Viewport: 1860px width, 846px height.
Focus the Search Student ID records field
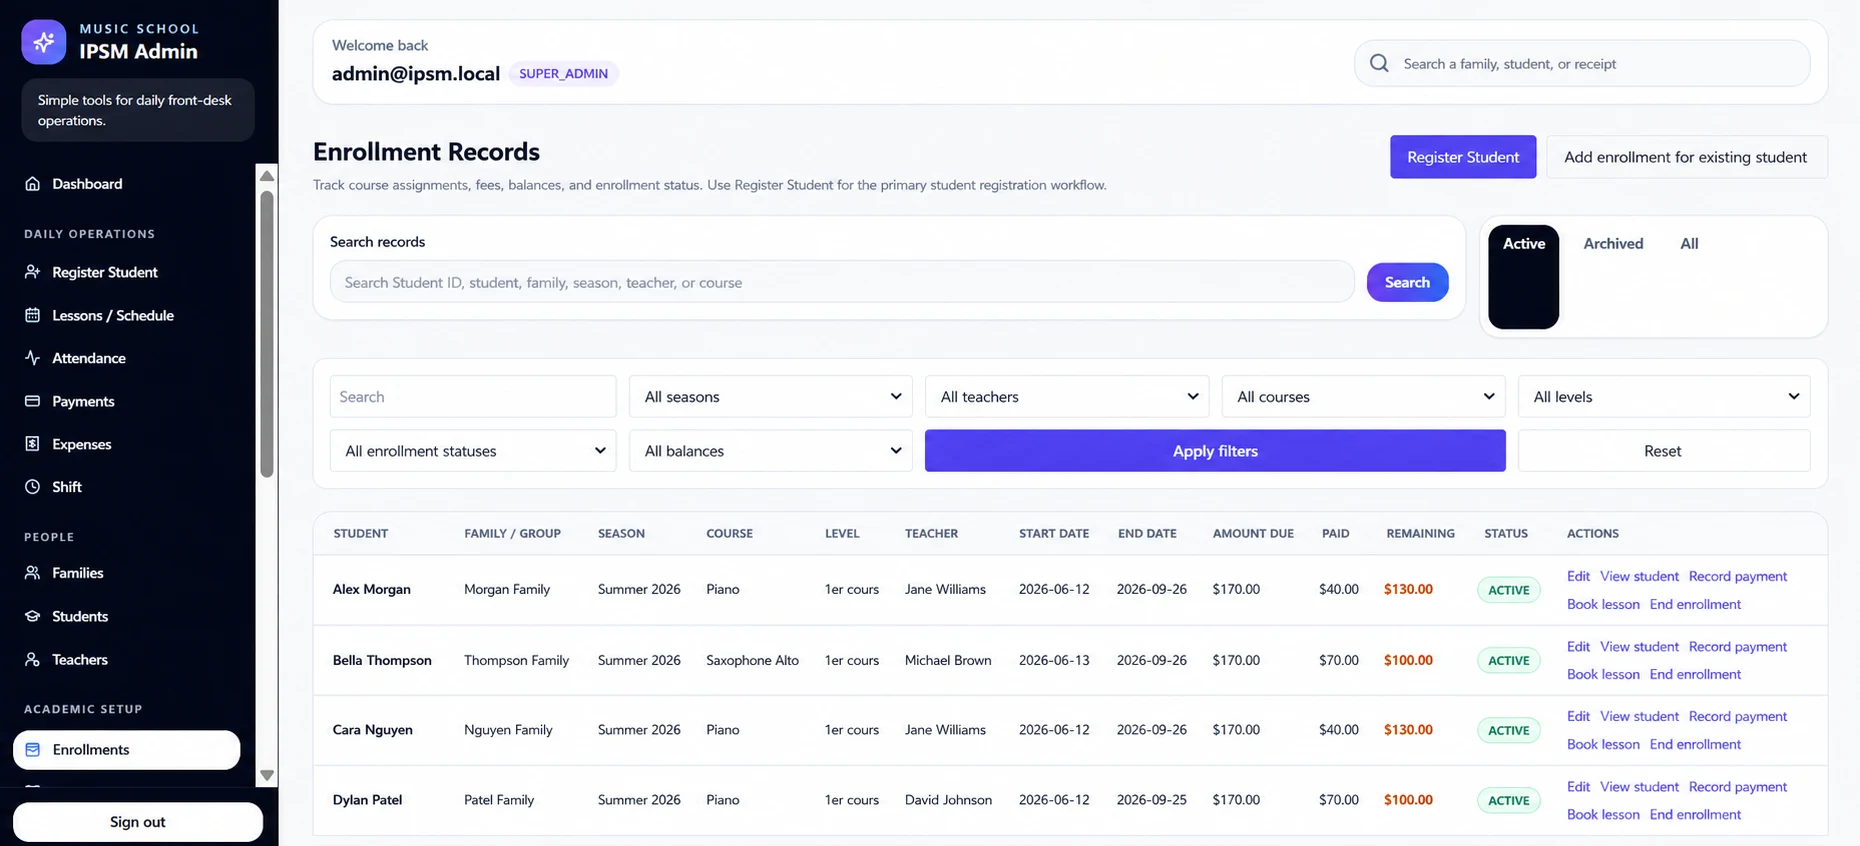point(842,282)
